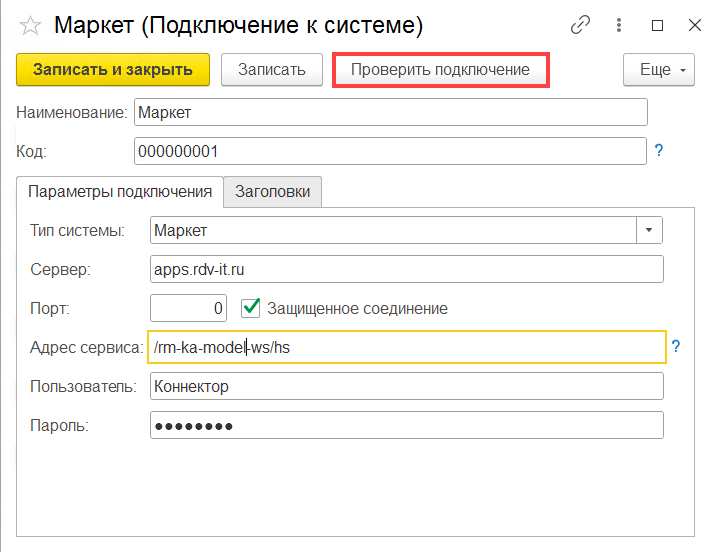720x552 pixels.
Task: Open the Еще dropdown menu
Action: [x=658, y=70]
